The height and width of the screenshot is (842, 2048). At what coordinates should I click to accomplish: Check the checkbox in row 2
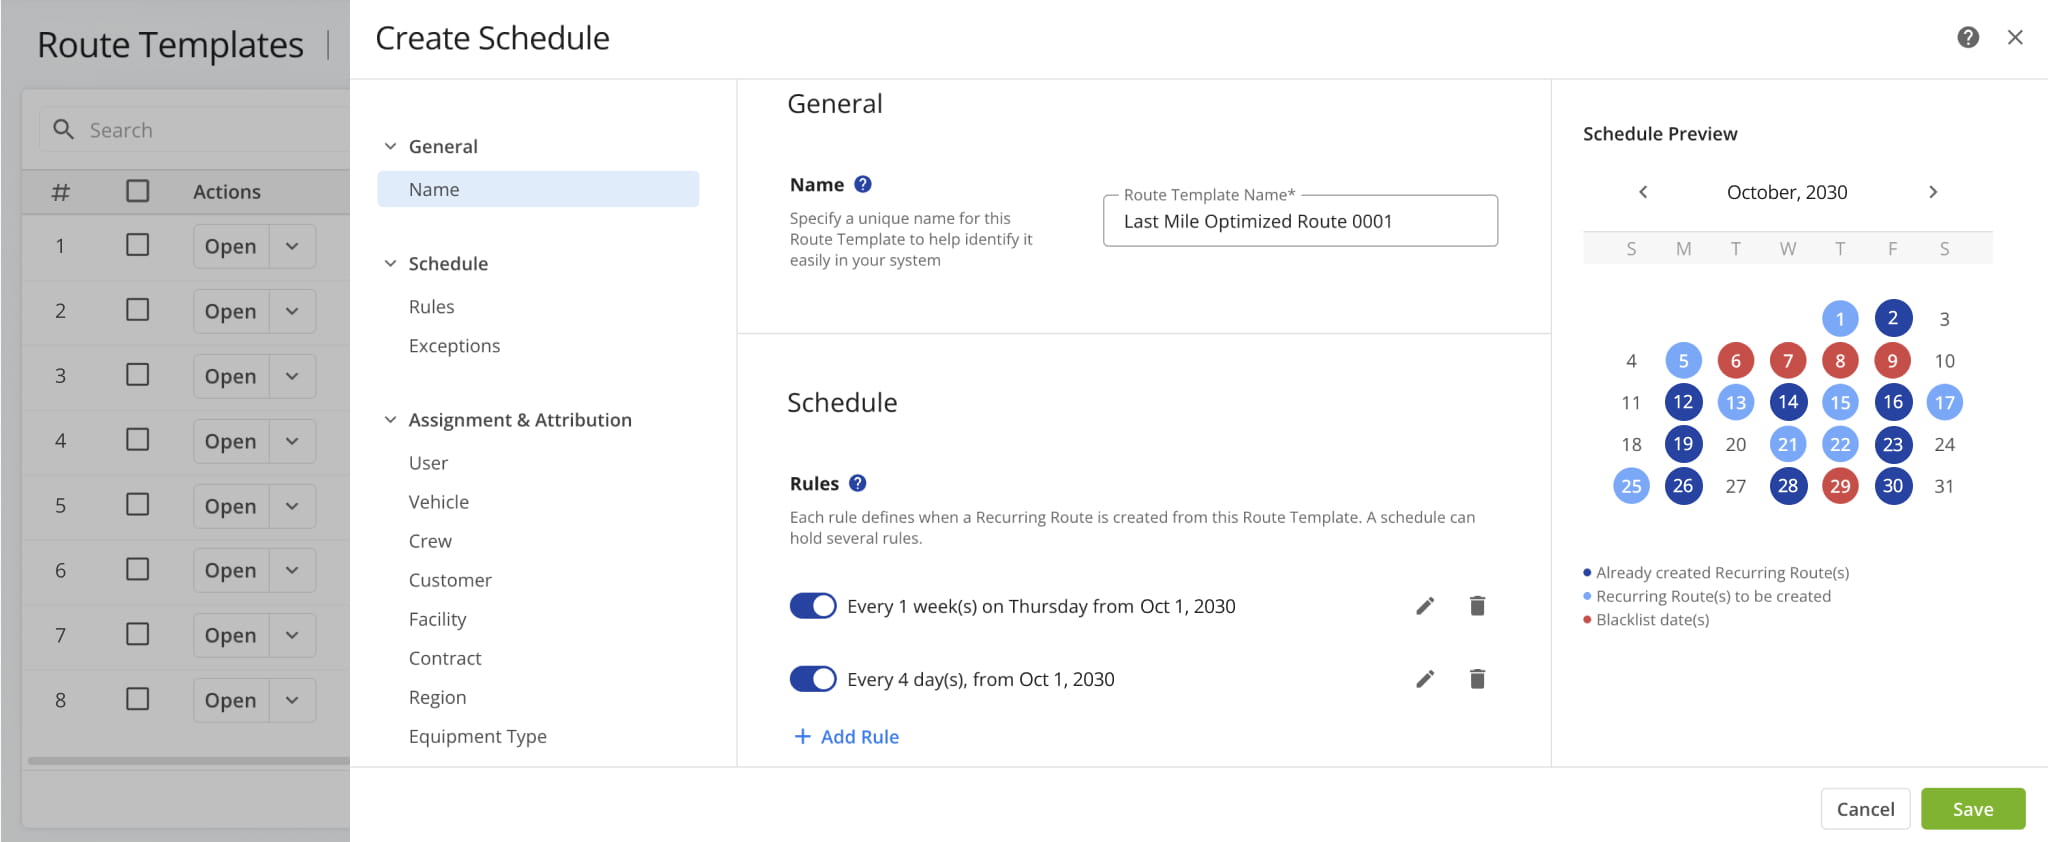click(138, 310)
